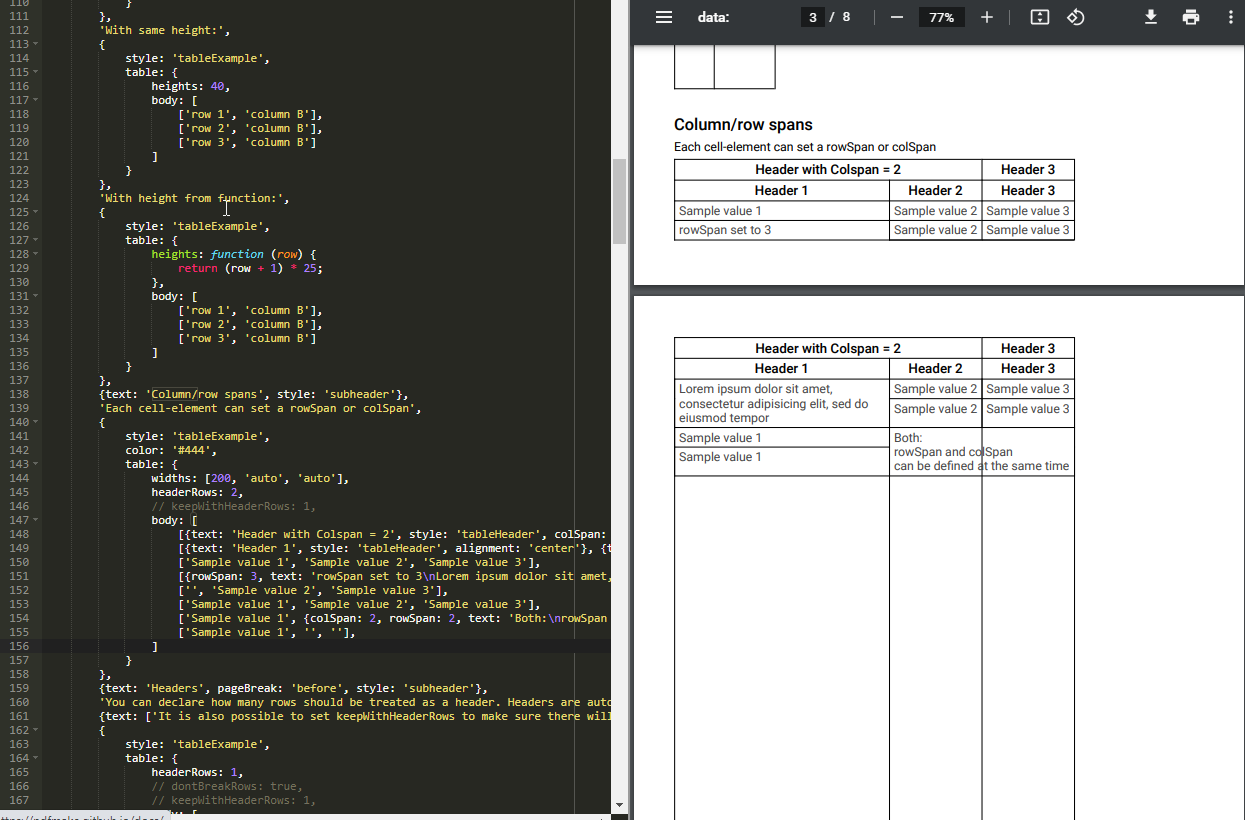The height and width of the screenshot is (820, 1245).
Task: Click the page number input showing 3
Action: click(812, 16)
